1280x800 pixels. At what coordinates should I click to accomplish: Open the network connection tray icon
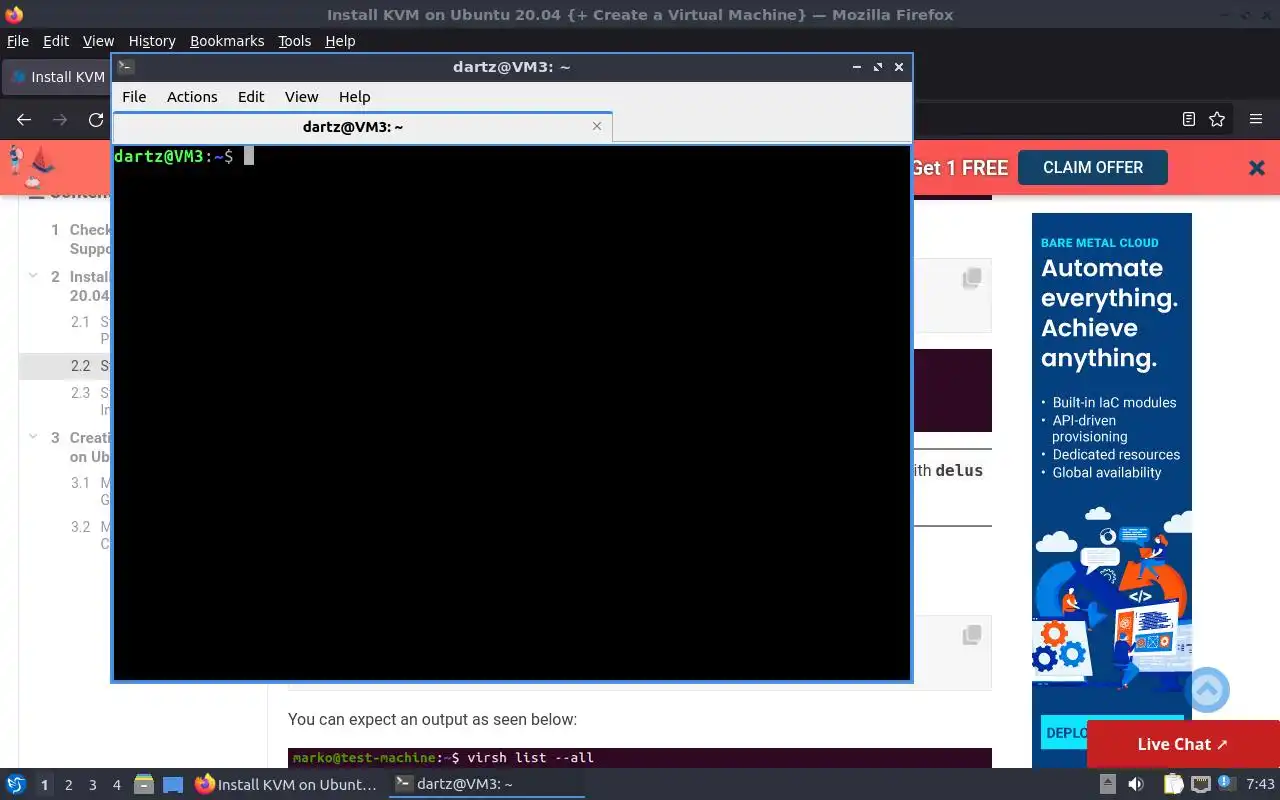[x=1200, y=784]
